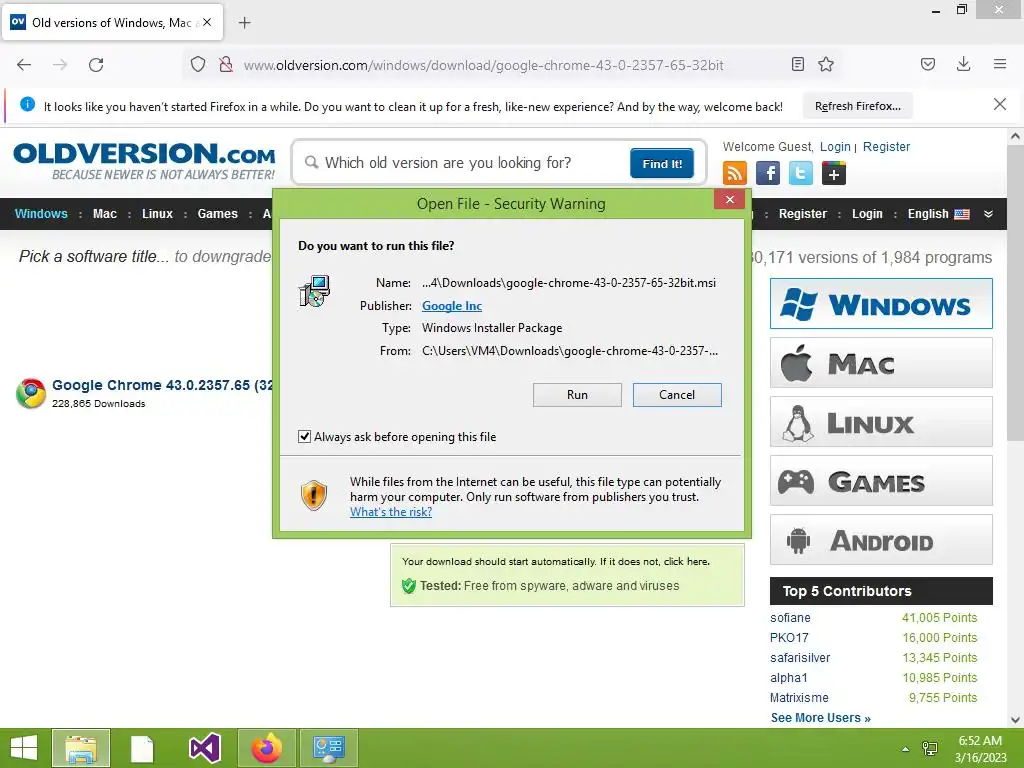Open the Windows Start button
The image size is (1024, 768).
click(24, 748)
